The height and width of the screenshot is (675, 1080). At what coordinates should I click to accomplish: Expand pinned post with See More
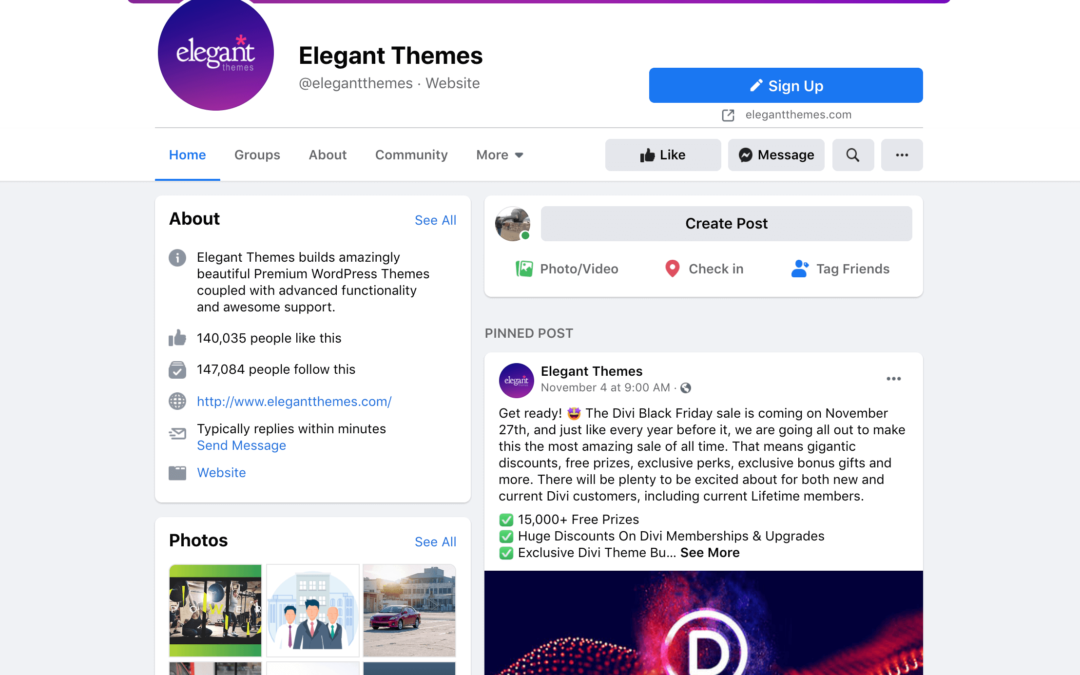709,552
